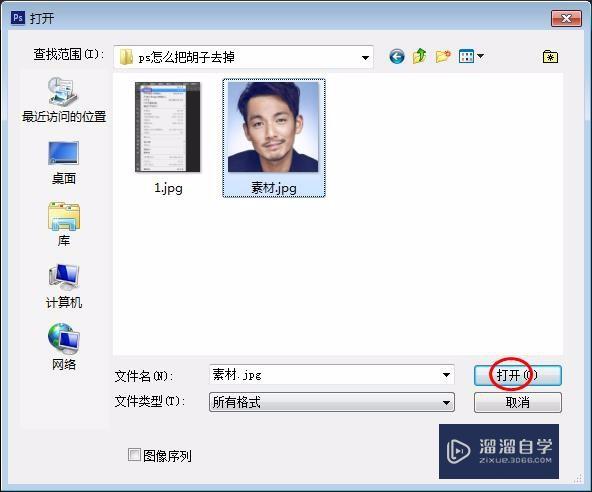Expand the 文件名 dropdown arrow
The image size is (592, 492).
pyautogui.click(x=446, y=375)
